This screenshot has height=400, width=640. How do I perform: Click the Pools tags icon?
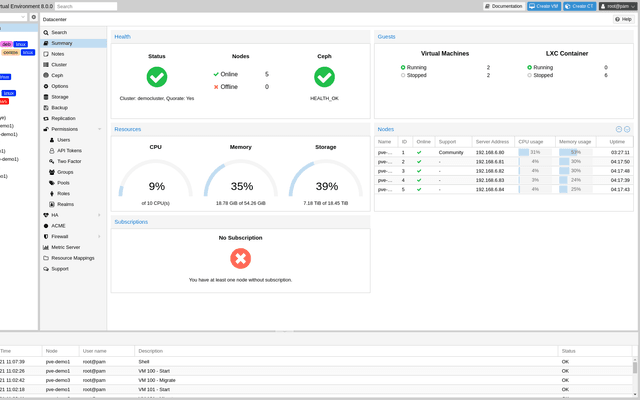point(52,183)
